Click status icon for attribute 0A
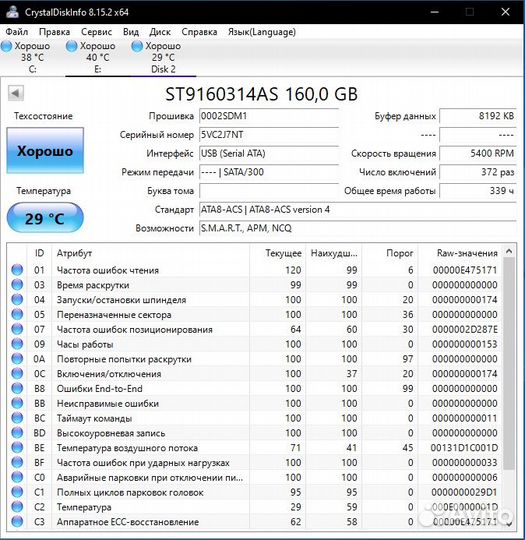525x540 pixels. (x=17, y=359)
